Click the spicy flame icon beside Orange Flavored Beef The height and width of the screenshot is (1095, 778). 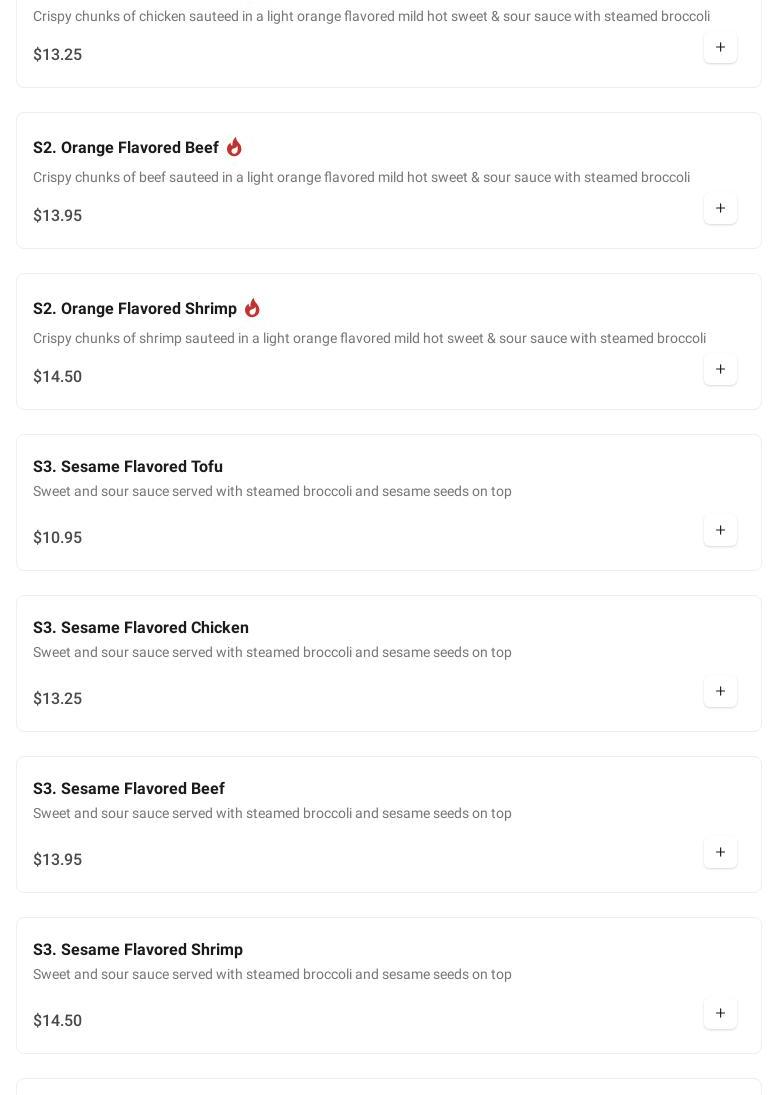pyautogui.click(x=234, y=147)
